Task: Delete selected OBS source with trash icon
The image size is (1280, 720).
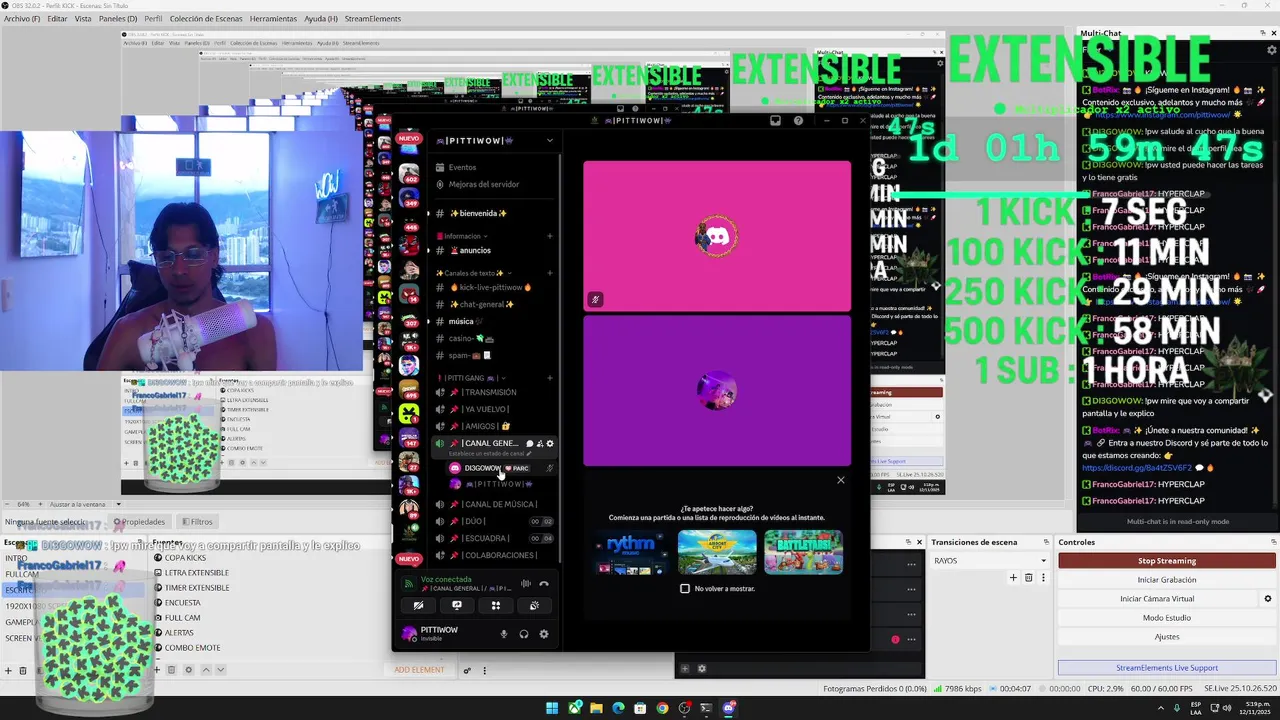Action: [x=171, y=670]
